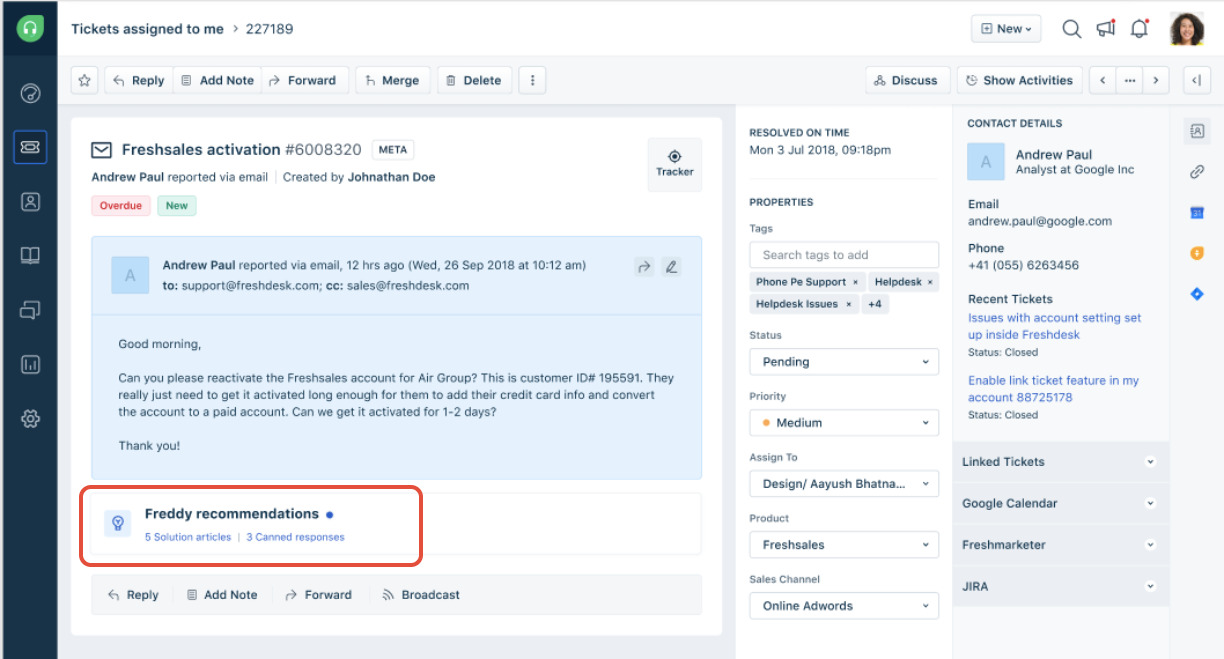Click Forward in the top toolbar
Screen dimensions: 1224x659
tap(305, 80)
